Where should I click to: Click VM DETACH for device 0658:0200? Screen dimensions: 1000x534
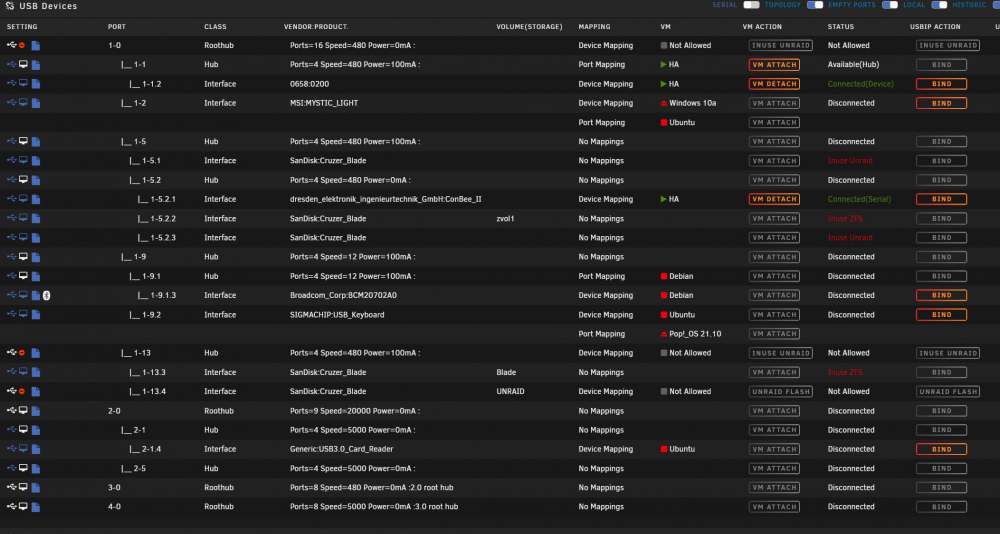point(774,84)
